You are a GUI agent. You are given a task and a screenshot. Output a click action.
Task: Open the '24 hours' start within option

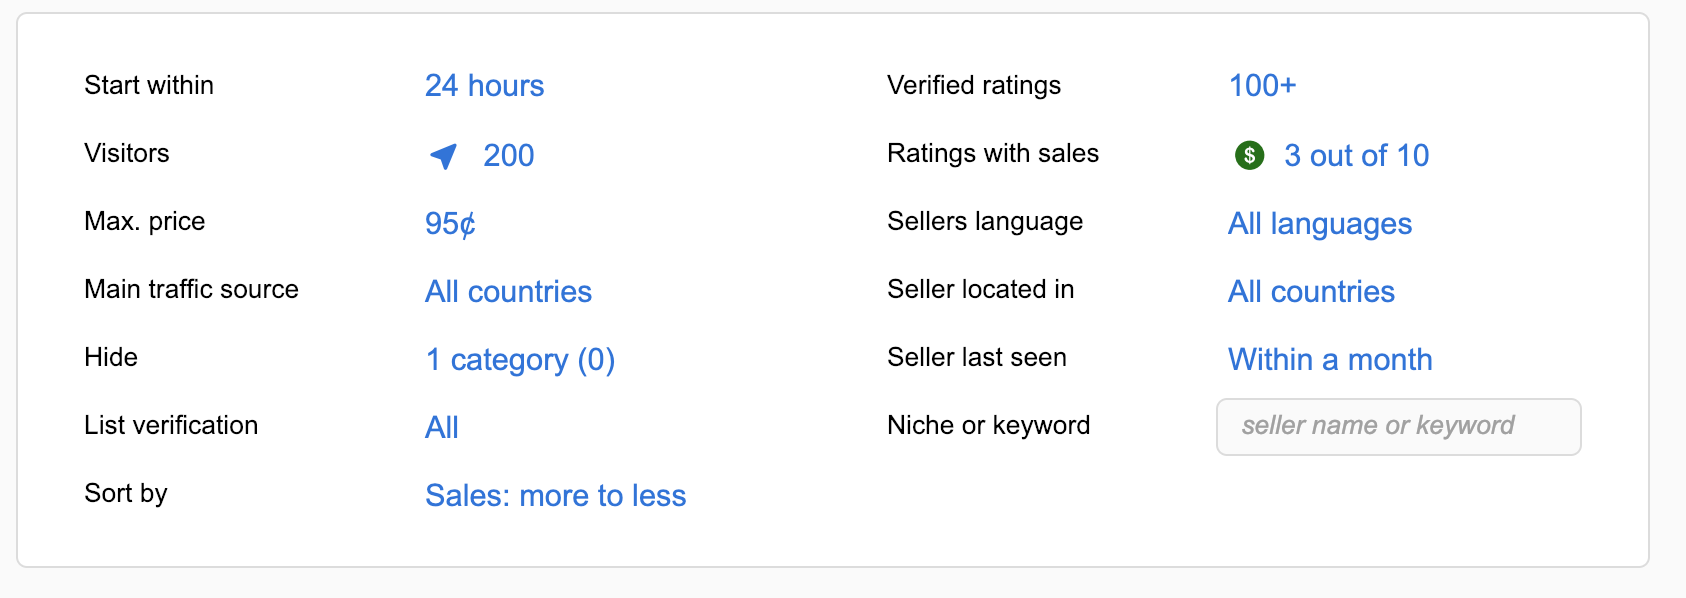tap(485, 86)
